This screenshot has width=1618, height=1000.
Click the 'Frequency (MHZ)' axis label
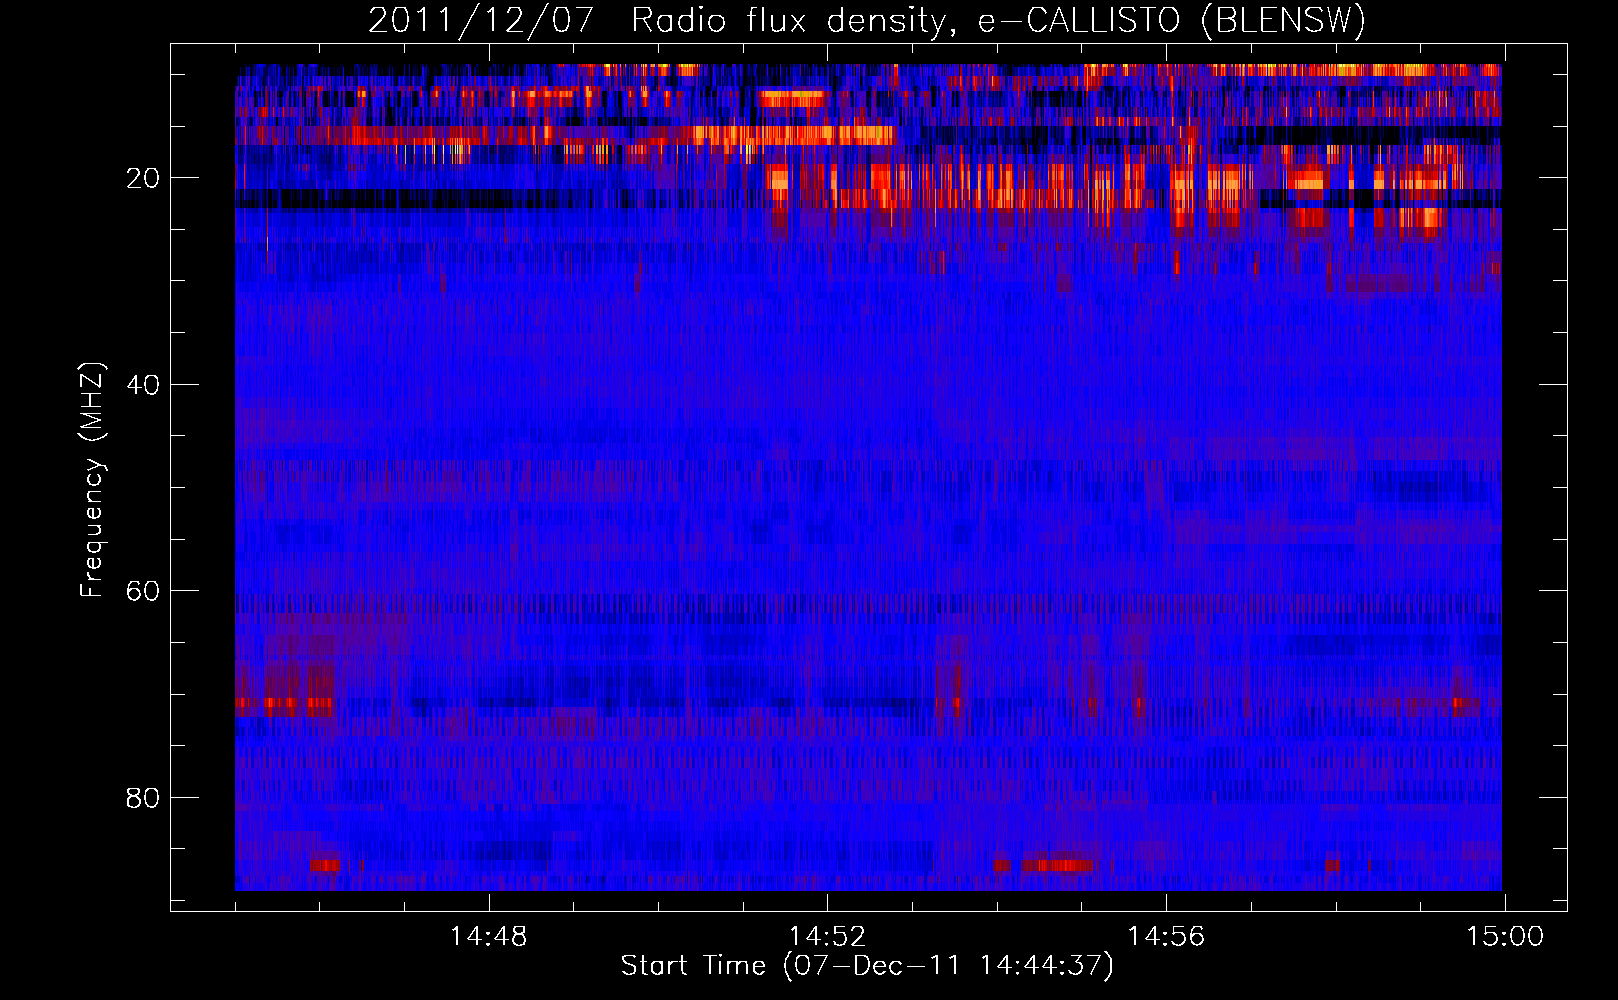pyautogui.click(x=92, y=480)
